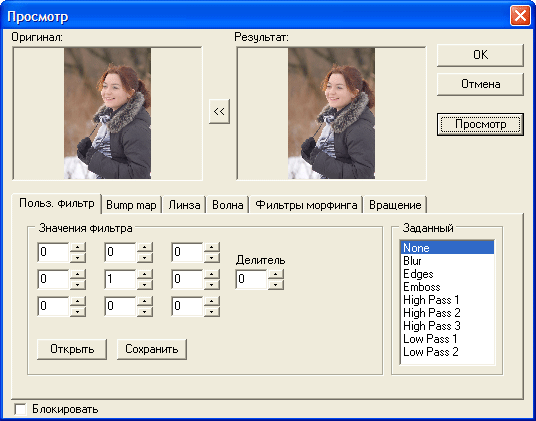536x421 pixels.
Task: Increase the top-left filter matrix value
Action: tap(78, 247)
